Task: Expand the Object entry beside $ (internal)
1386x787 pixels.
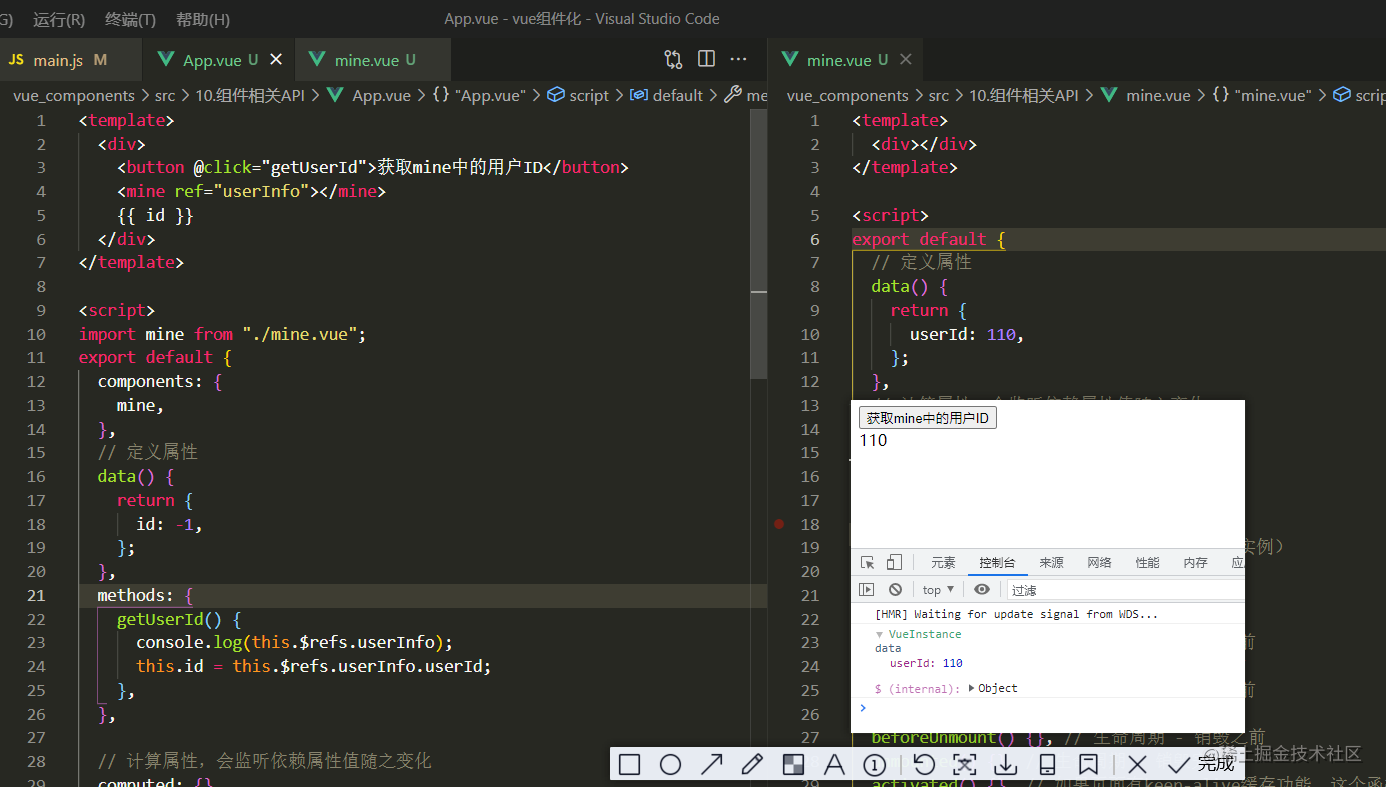Action: click(x=972, y=688)
